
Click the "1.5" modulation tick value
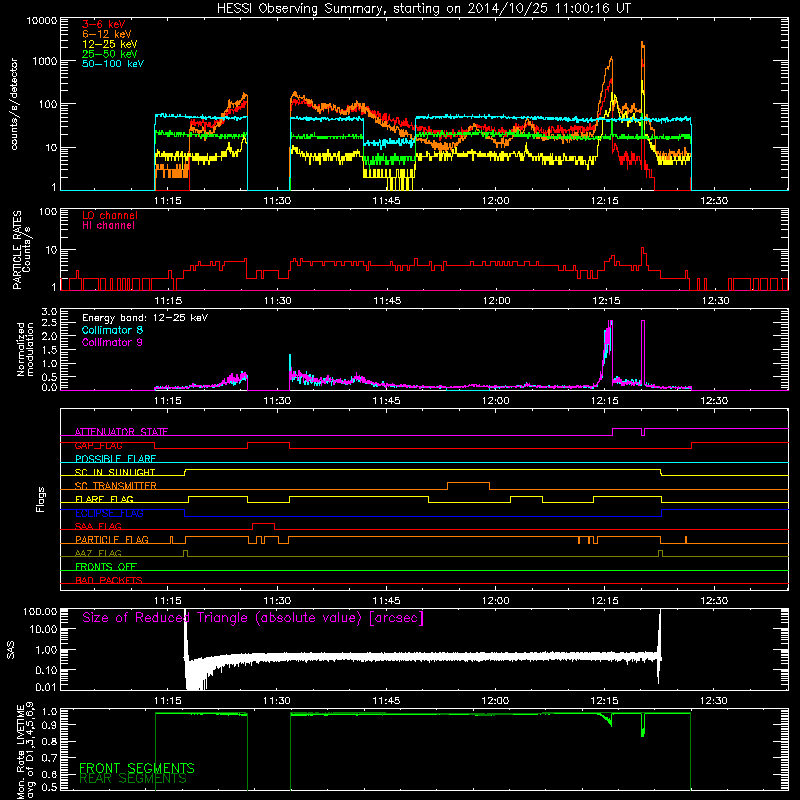(x=49, y=350)
